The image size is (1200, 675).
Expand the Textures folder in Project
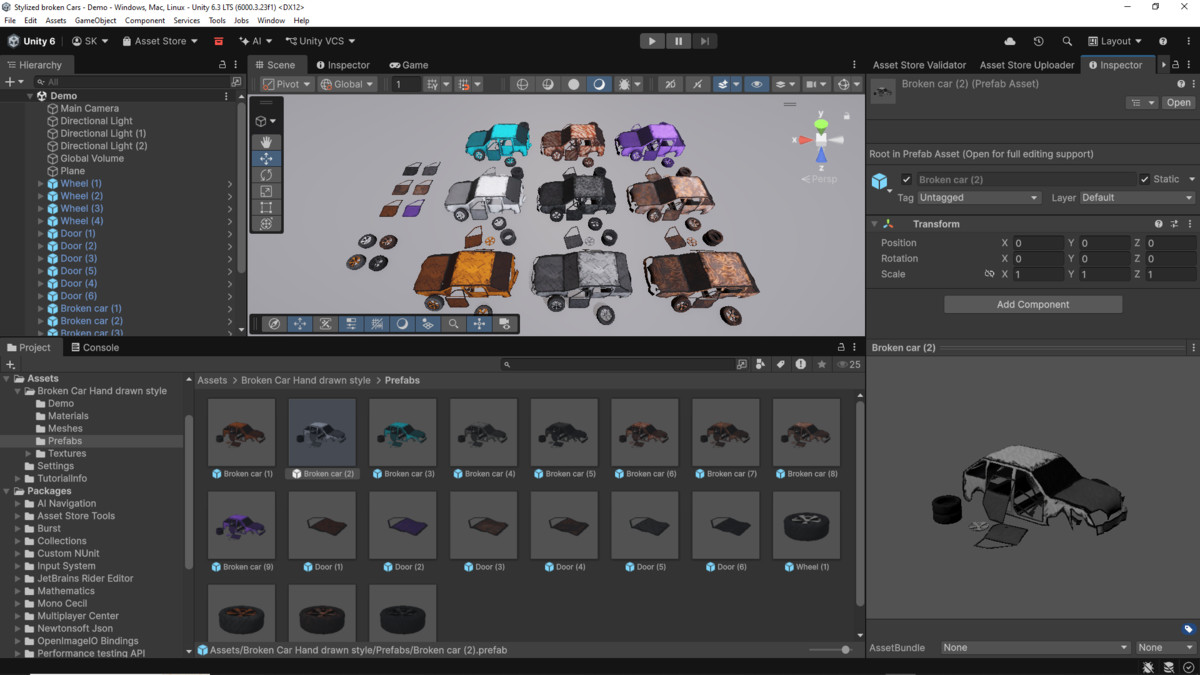[x=29, y=454]
